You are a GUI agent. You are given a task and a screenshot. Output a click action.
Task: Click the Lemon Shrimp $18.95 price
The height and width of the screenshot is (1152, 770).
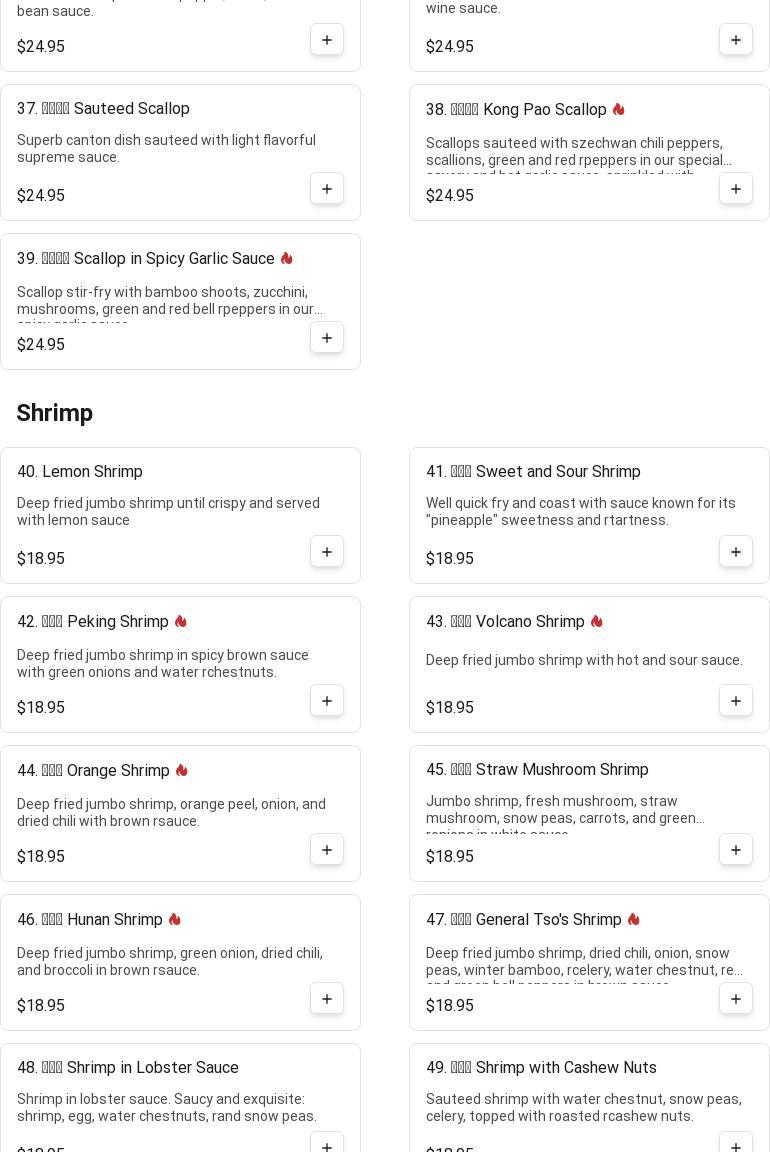tap(41, 558)
